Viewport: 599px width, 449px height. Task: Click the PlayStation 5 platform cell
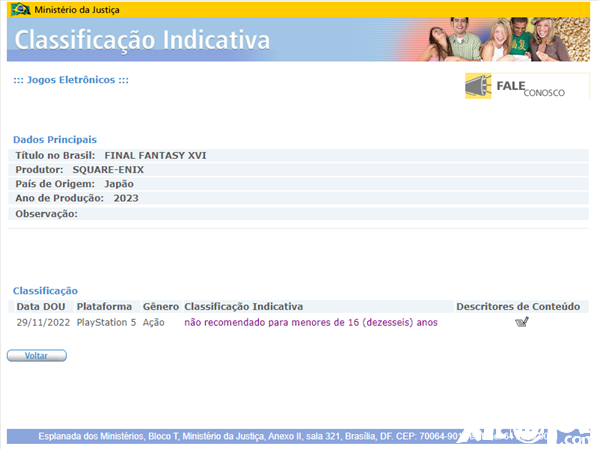click(106, 323)
